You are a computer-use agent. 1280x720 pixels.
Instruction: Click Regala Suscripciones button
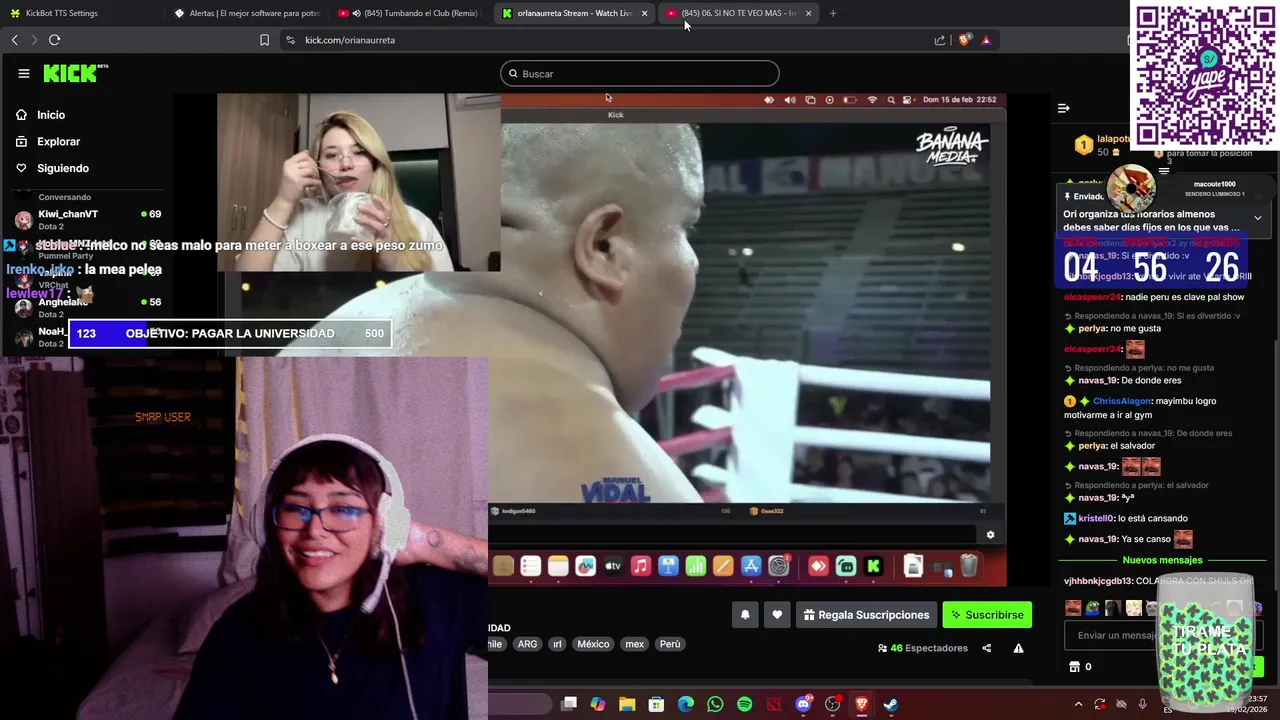pyautogui.click(x=867, y=615)
